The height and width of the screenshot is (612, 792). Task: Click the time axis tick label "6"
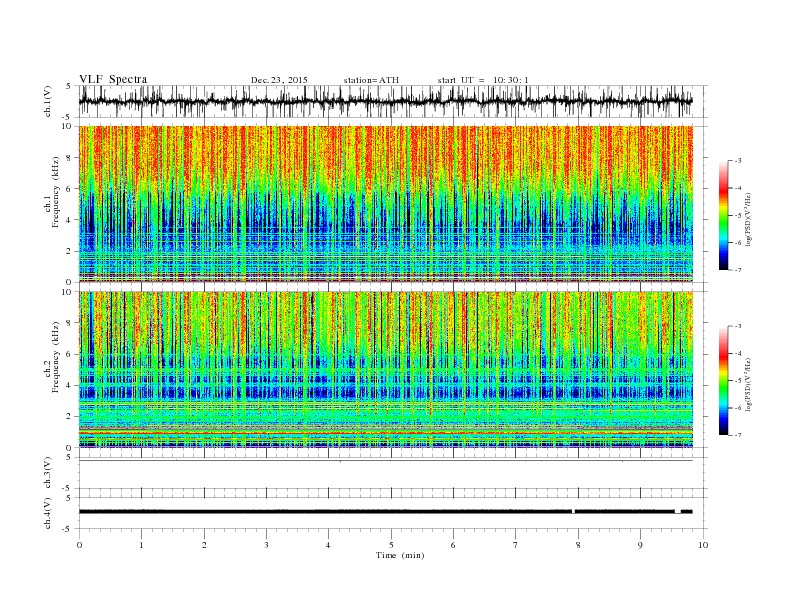click(x=453, y=545)
